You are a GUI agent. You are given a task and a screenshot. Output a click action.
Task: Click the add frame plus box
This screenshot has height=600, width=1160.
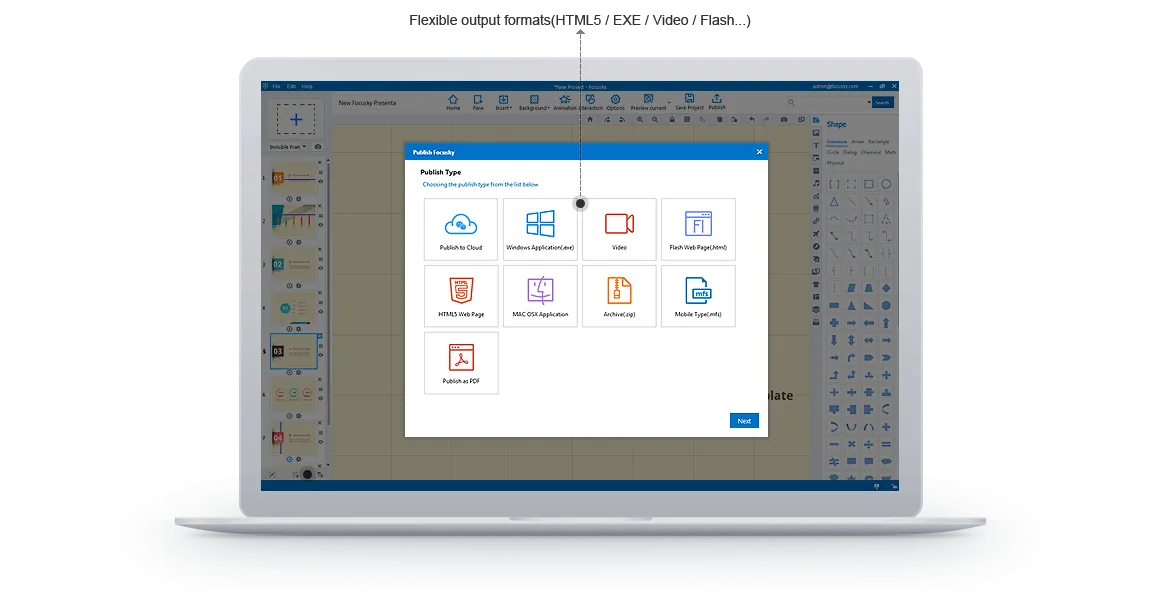click(x=296, y=119)
